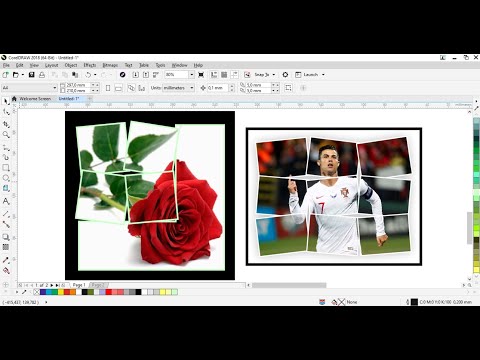This screenshot has height=360, width=480.
Task: Open the Effects menu
Action: 90,65
